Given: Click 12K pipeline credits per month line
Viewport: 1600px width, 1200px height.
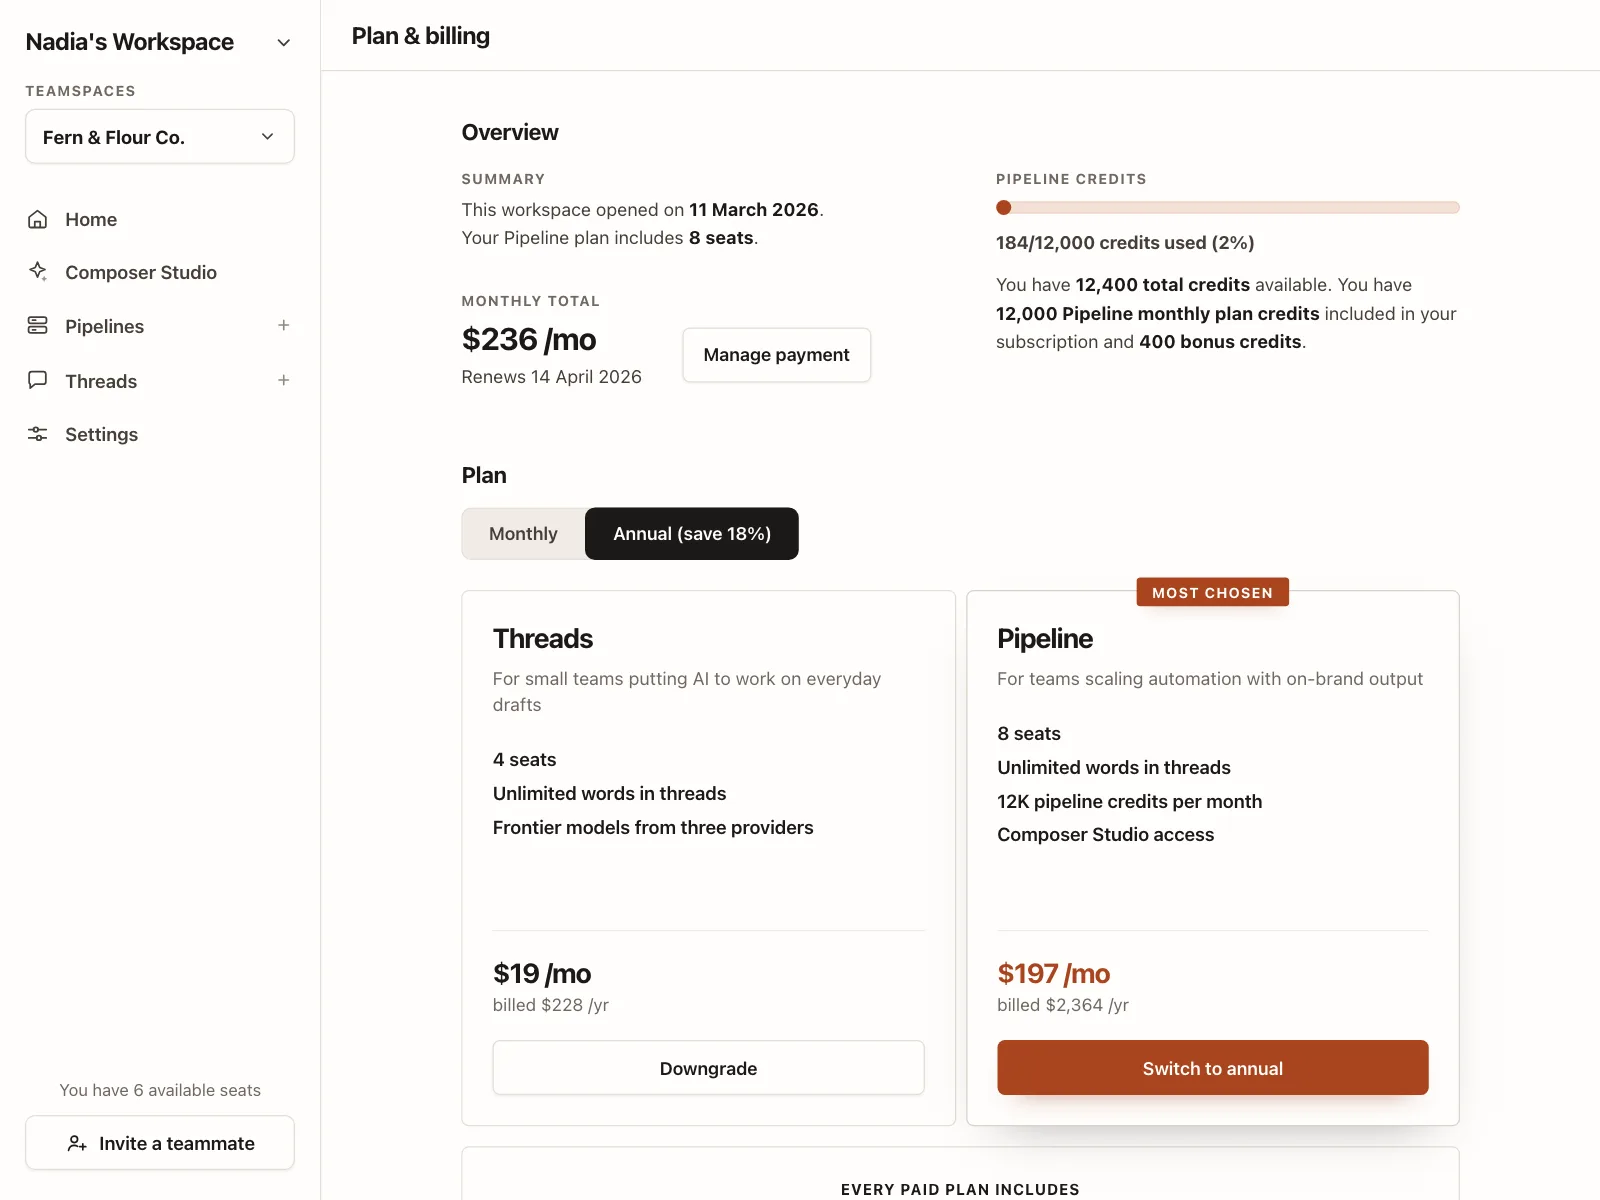Looking at the screenshot, I should pyautogui.click(x=1130, y=802).
